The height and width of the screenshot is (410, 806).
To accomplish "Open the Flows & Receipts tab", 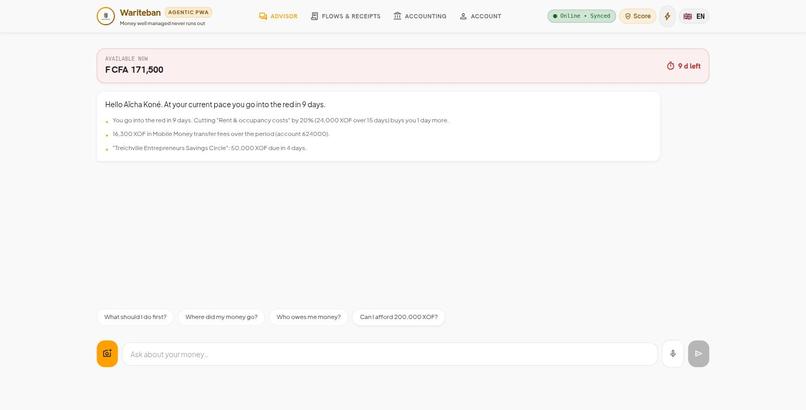I will tap(345, 16).
